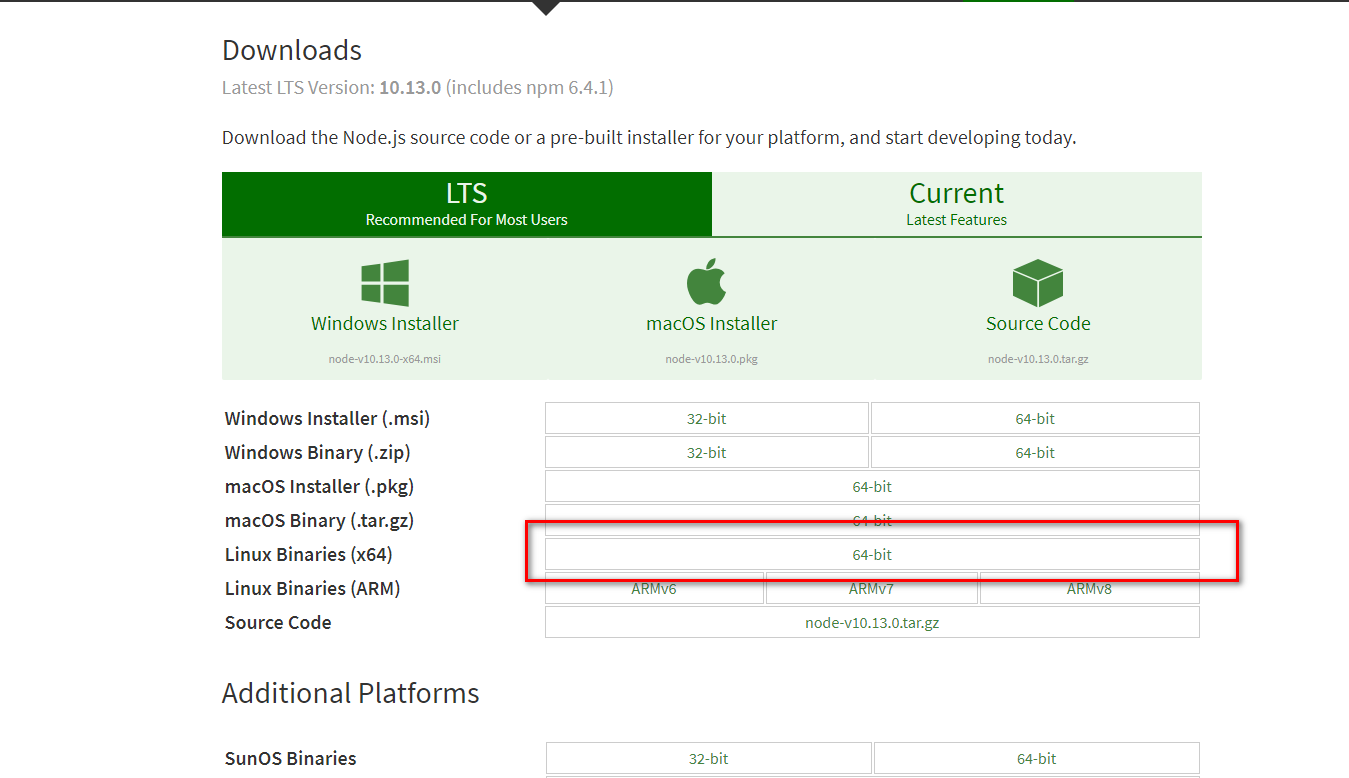Download Linux Binaries ARMv8
The image size is (1349, 778).
pyautogui.click(x=1089, y=589)
